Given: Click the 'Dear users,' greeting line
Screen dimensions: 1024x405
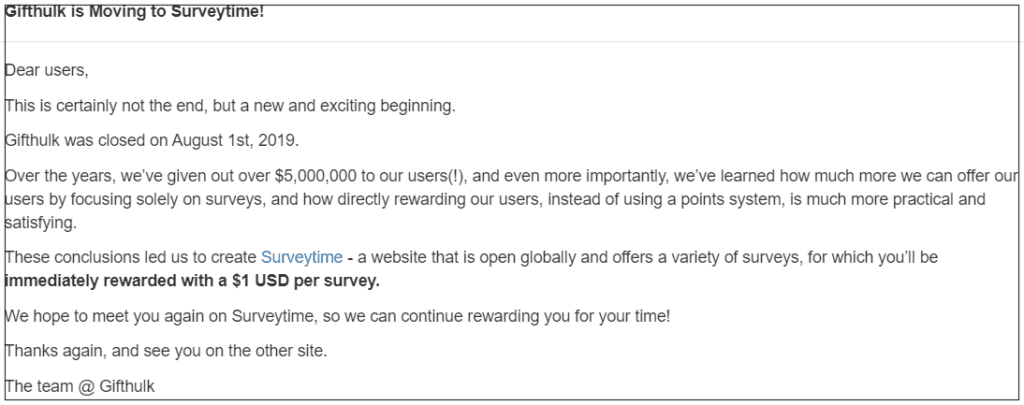Looking at the screenshot, I should pyautogui.click(x=46, y=70).
